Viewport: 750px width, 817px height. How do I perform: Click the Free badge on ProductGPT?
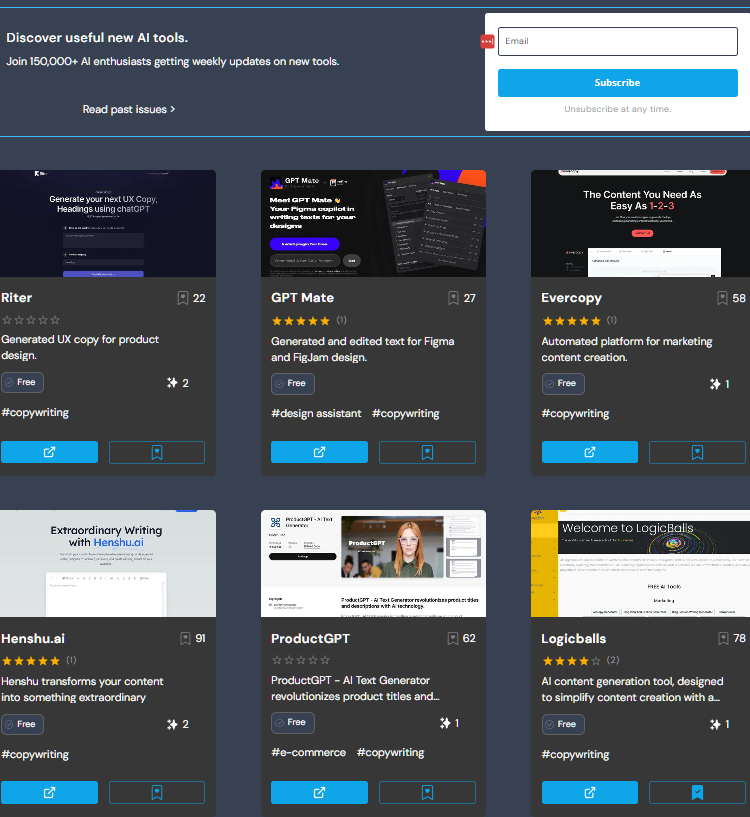293,723
